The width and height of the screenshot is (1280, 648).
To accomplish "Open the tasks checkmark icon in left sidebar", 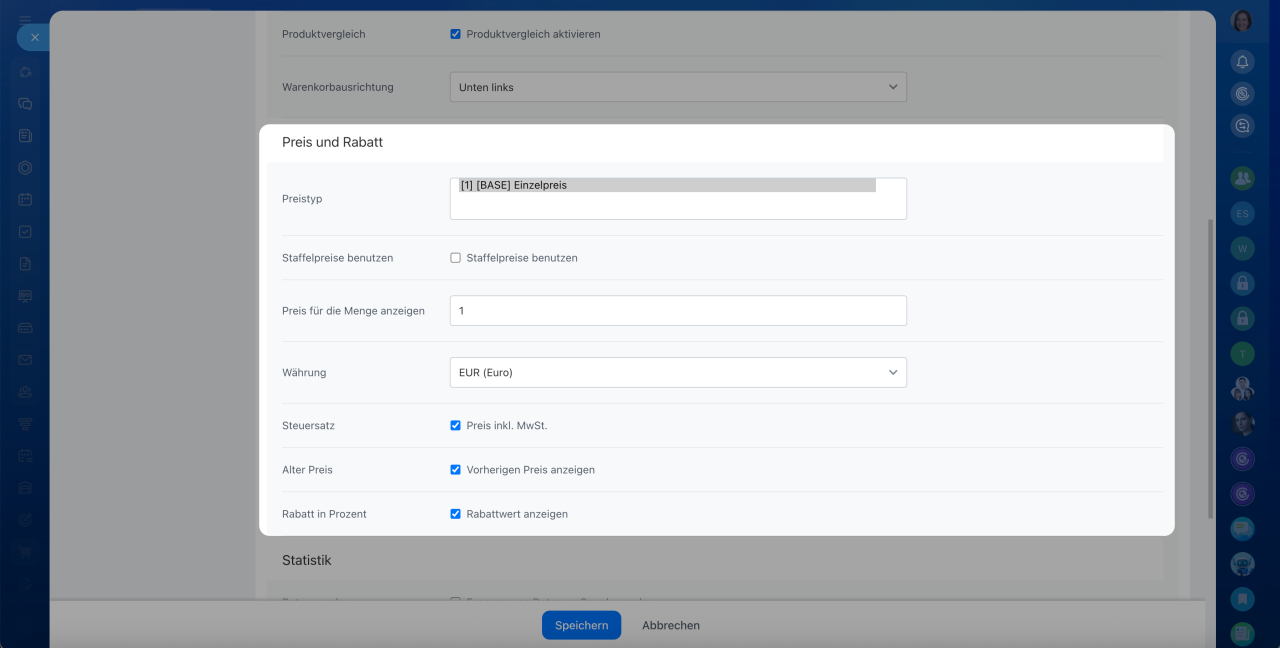I will [x=25, y=231].
